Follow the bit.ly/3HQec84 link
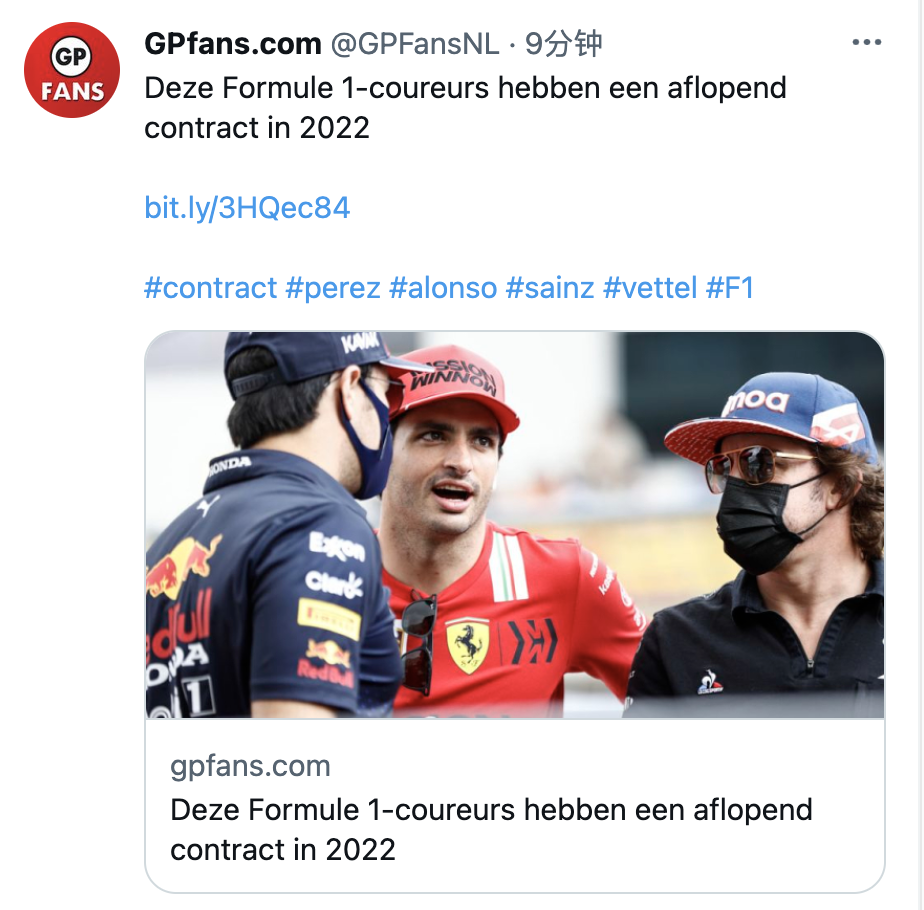The image size is (924, 910). coord(247,208)
